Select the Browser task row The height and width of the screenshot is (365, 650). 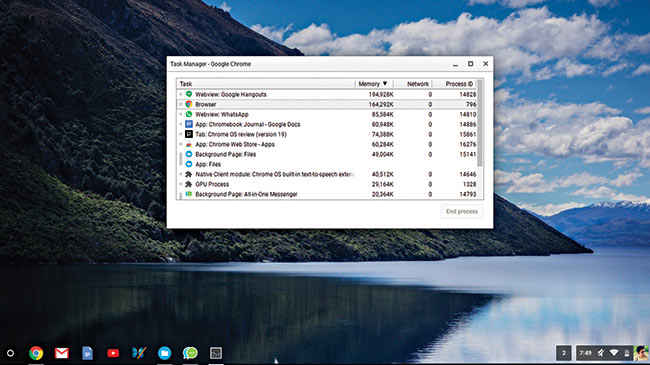[327, 104]
